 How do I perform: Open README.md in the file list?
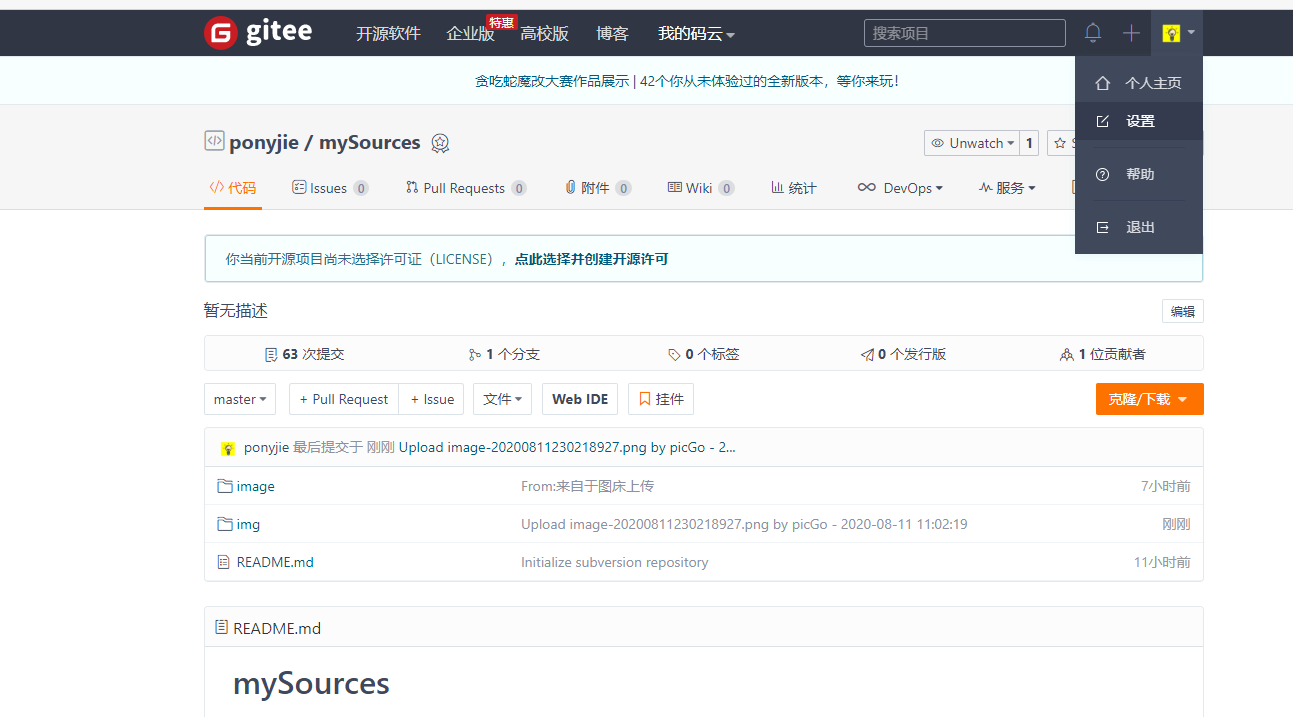coord(275,562)
